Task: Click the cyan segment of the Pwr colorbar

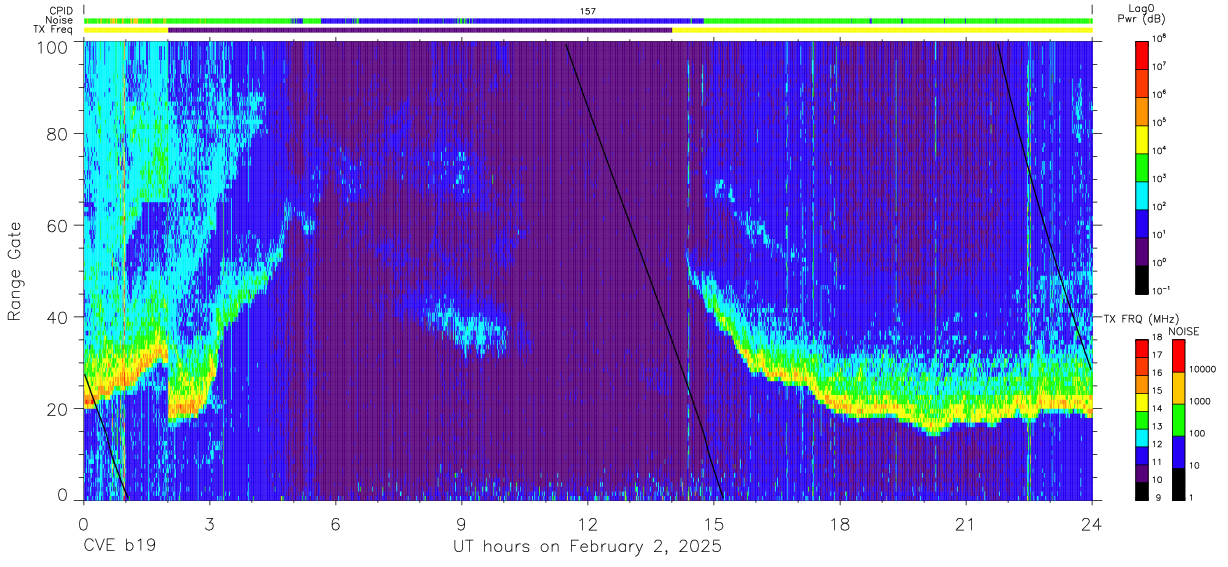Action: 1142,196
